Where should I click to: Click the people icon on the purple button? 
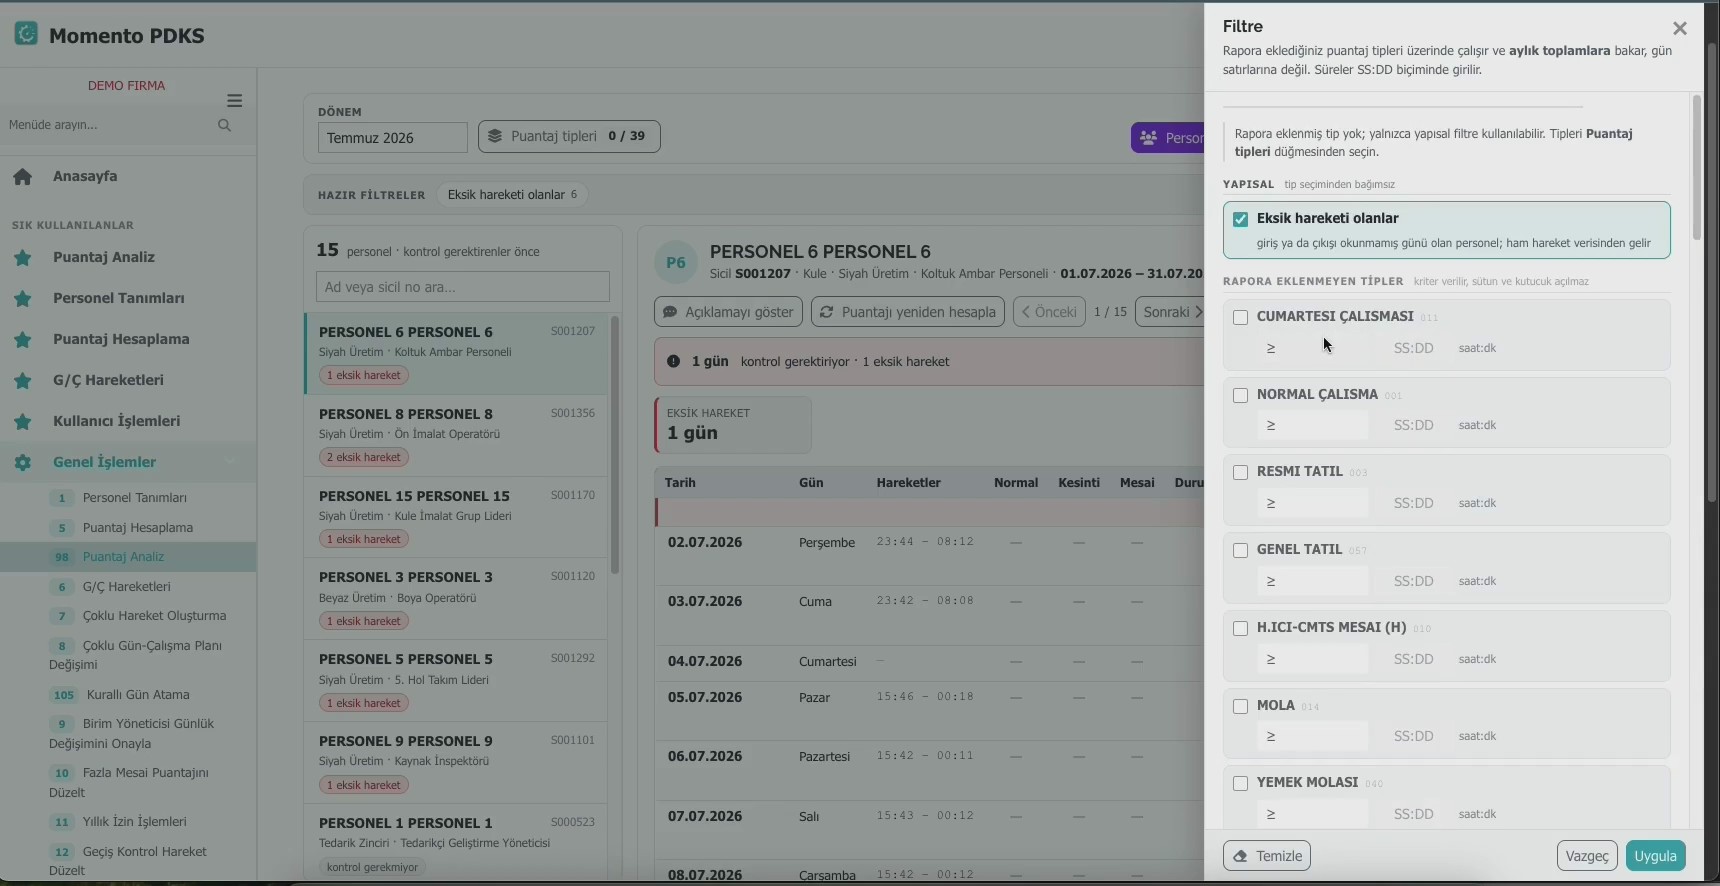[x=1149, y=138]
